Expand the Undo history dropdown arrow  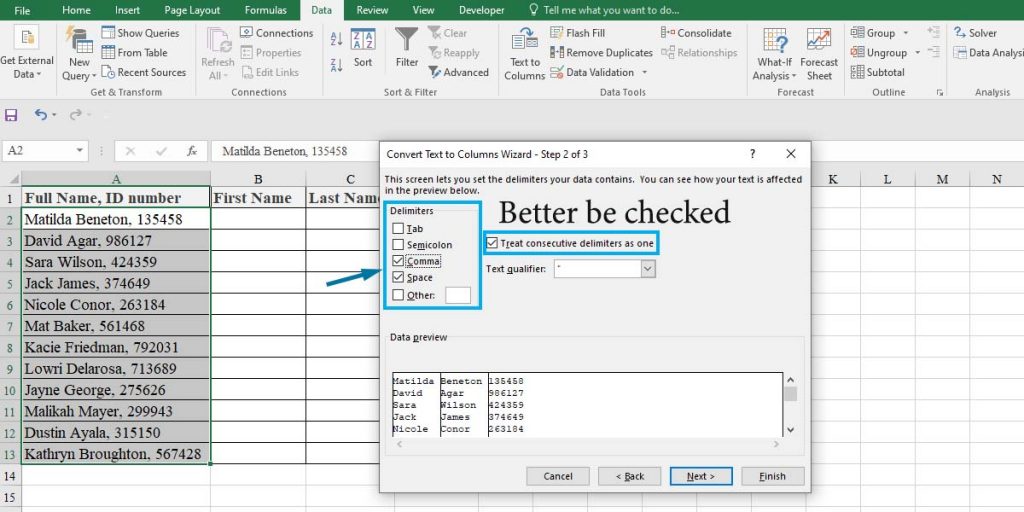tap(54, 115)
